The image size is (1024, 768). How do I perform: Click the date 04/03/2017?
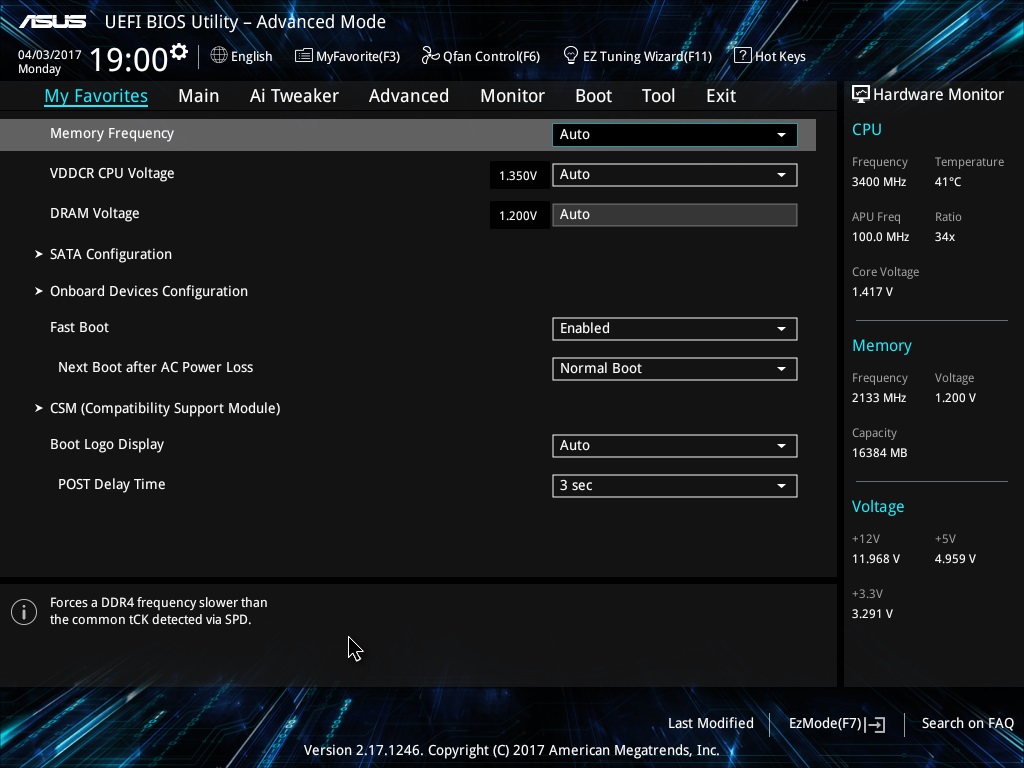(x=50, y=55)
